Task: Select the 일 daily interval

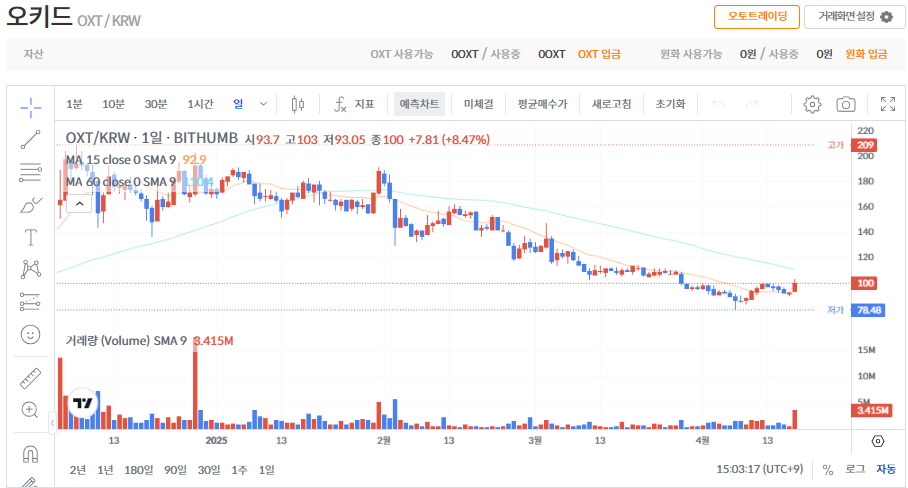Action: click(x=239, y=104)
